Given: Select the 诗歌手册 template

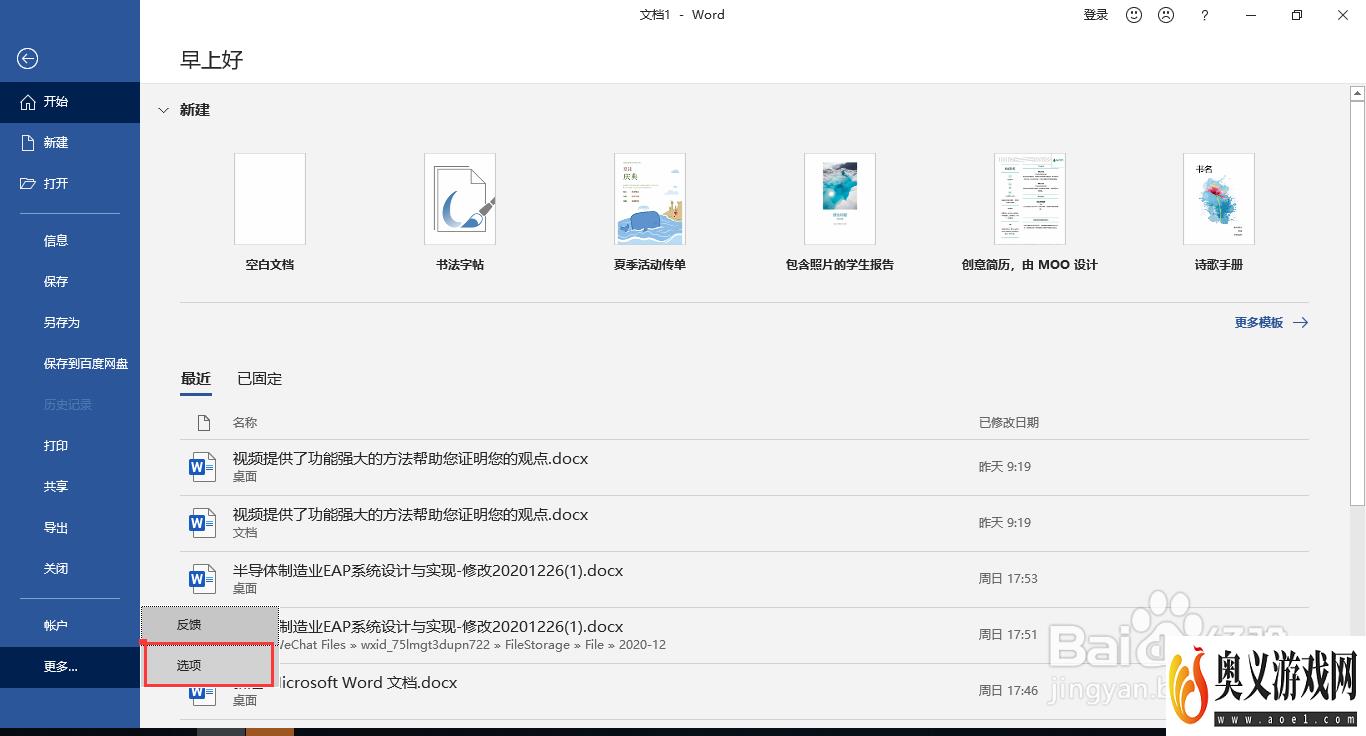Looking at the screenshot, I should [x=1219, y=199].
